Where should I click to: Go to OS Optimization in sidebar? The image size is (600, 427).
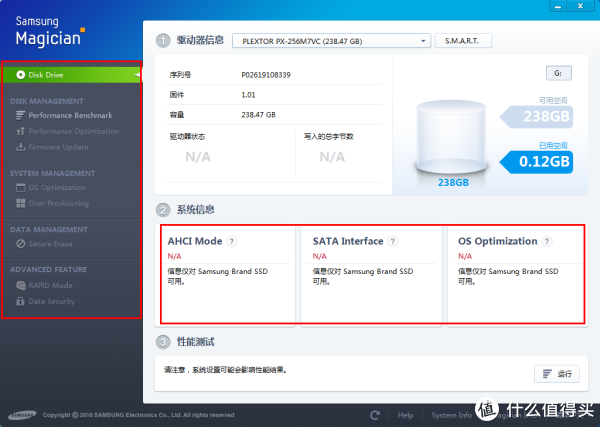pyautogui.click(x=57, y=187)
